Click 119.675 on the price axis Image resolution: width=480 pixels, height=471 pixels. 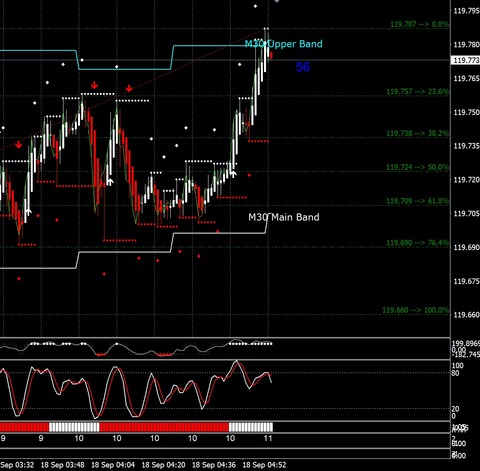(466, 281)
